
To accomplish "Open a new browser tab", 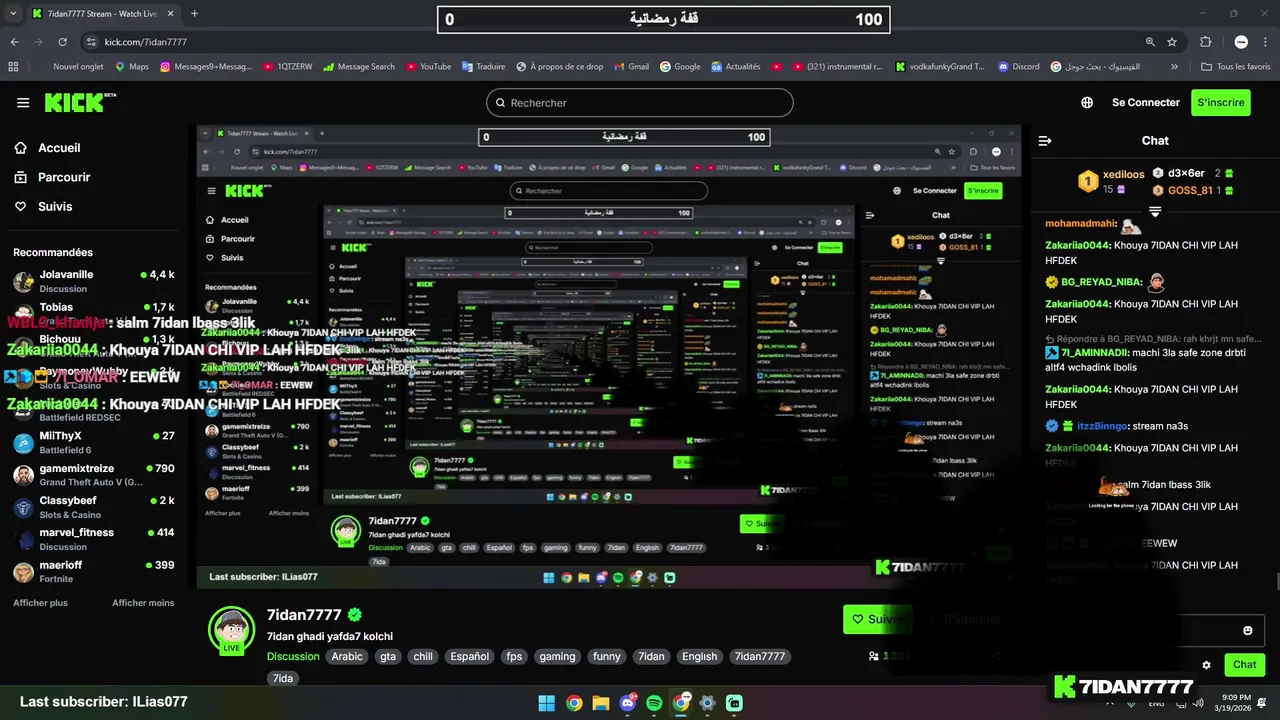I will (194, 14).
